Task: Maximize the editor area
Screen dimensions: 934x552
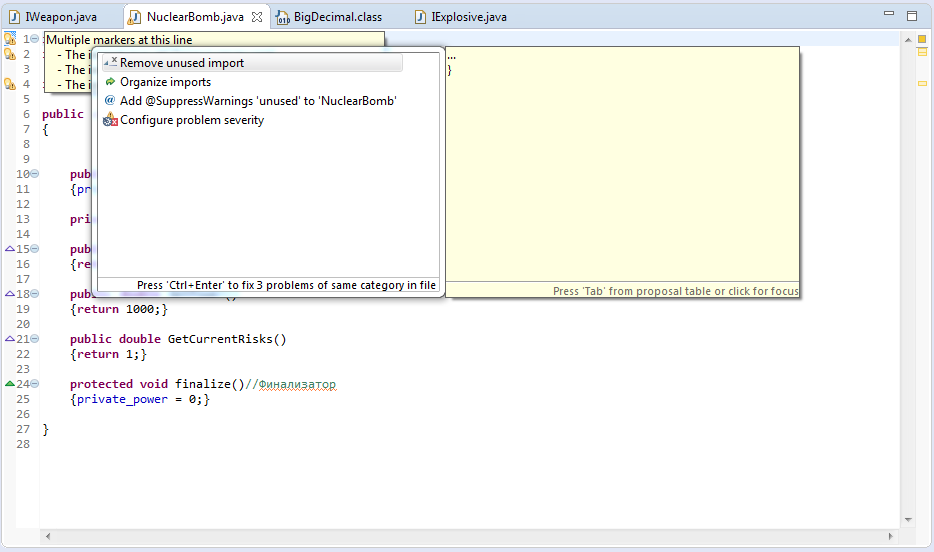Action: pyautogui.click(x=912, y=16)
